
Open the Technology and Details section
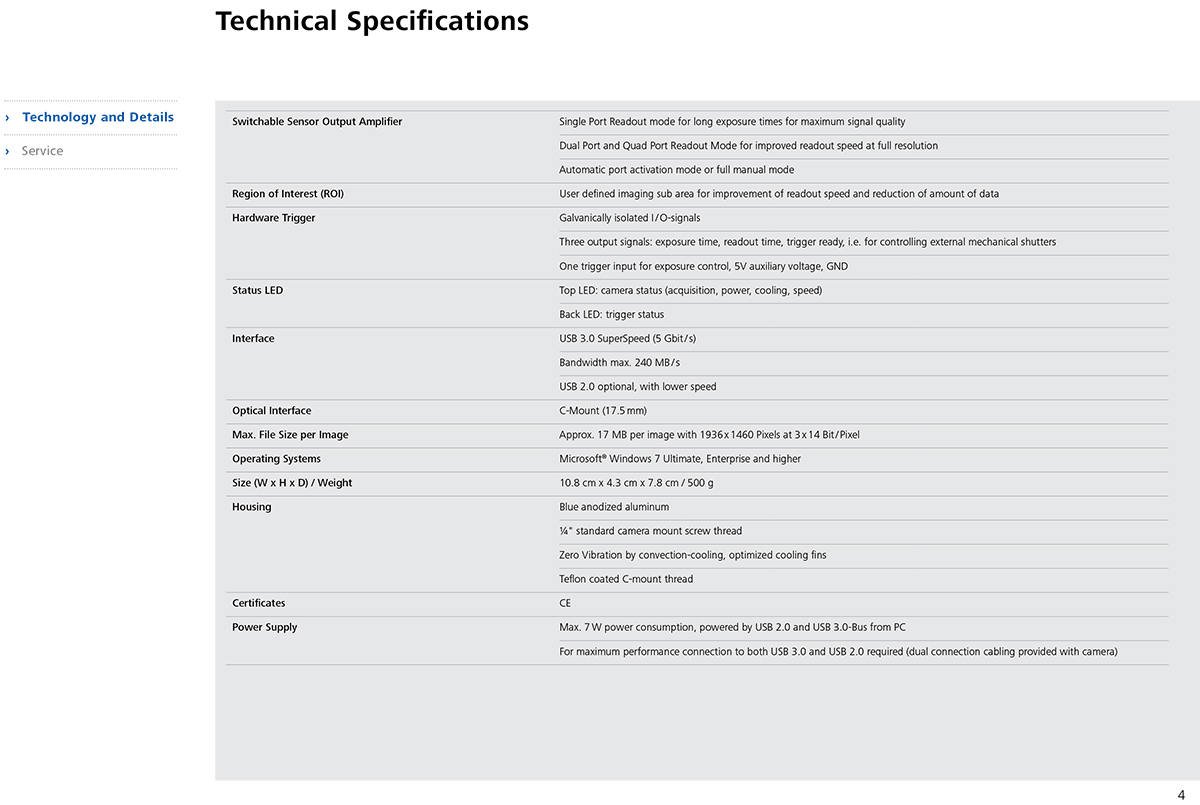(98, 117)
